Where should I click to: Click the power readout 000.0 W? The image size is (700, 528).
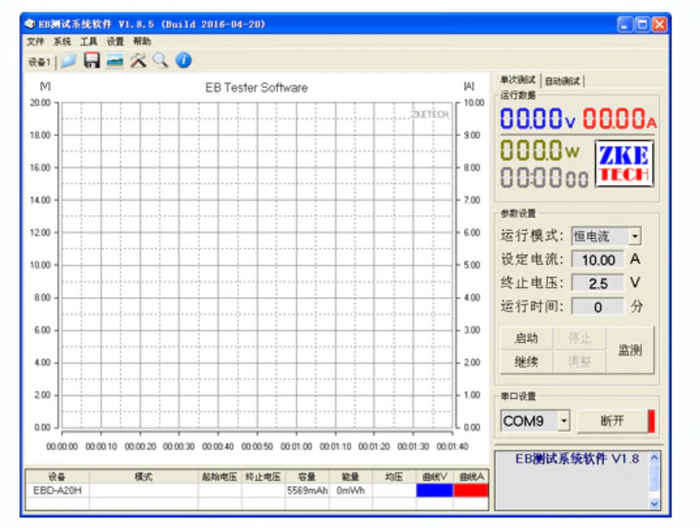[540, 150]
